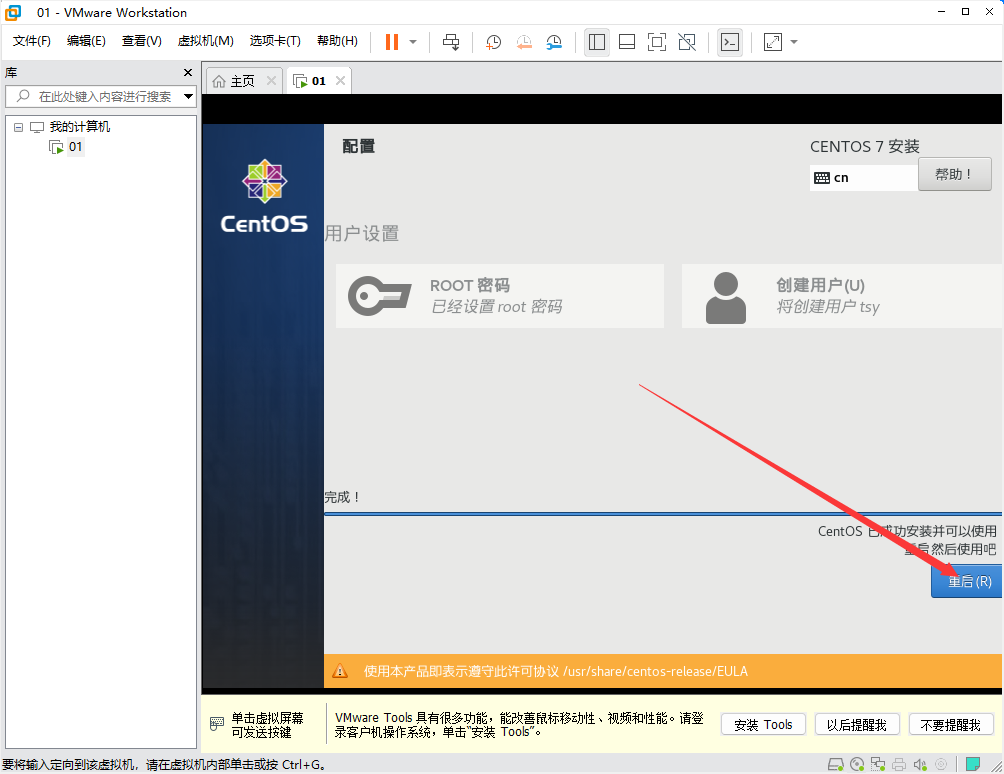Close the 主页 tab
1004x774 pixels.
click(271, 81)
